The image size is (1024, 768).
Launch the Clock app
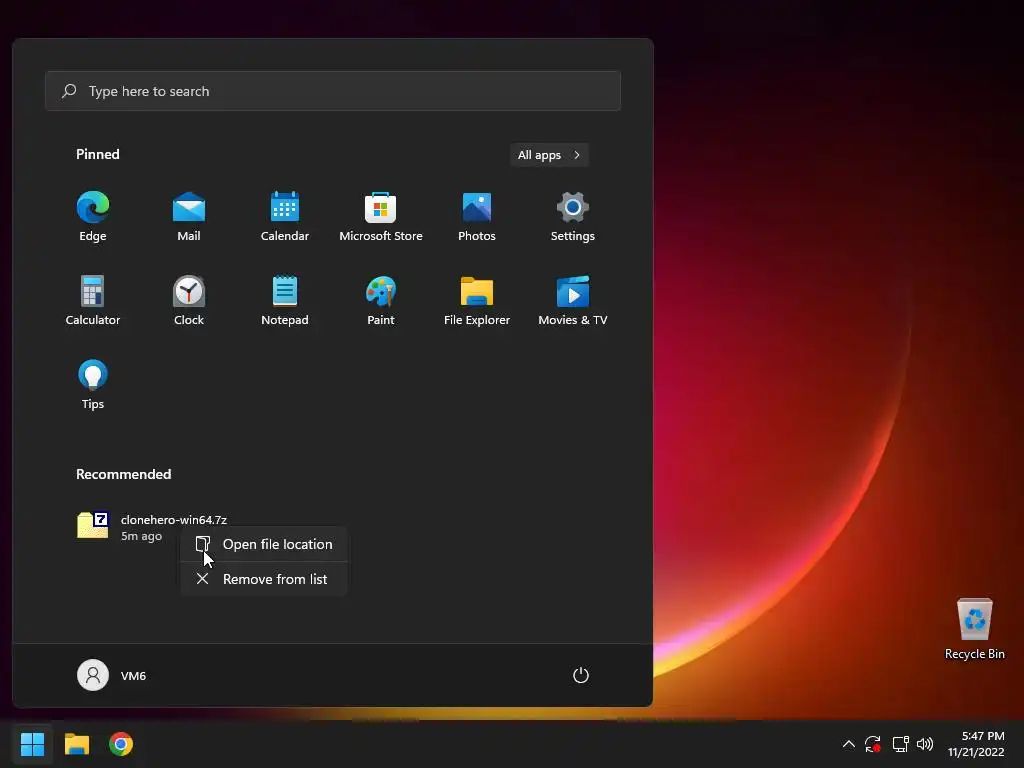189,301
